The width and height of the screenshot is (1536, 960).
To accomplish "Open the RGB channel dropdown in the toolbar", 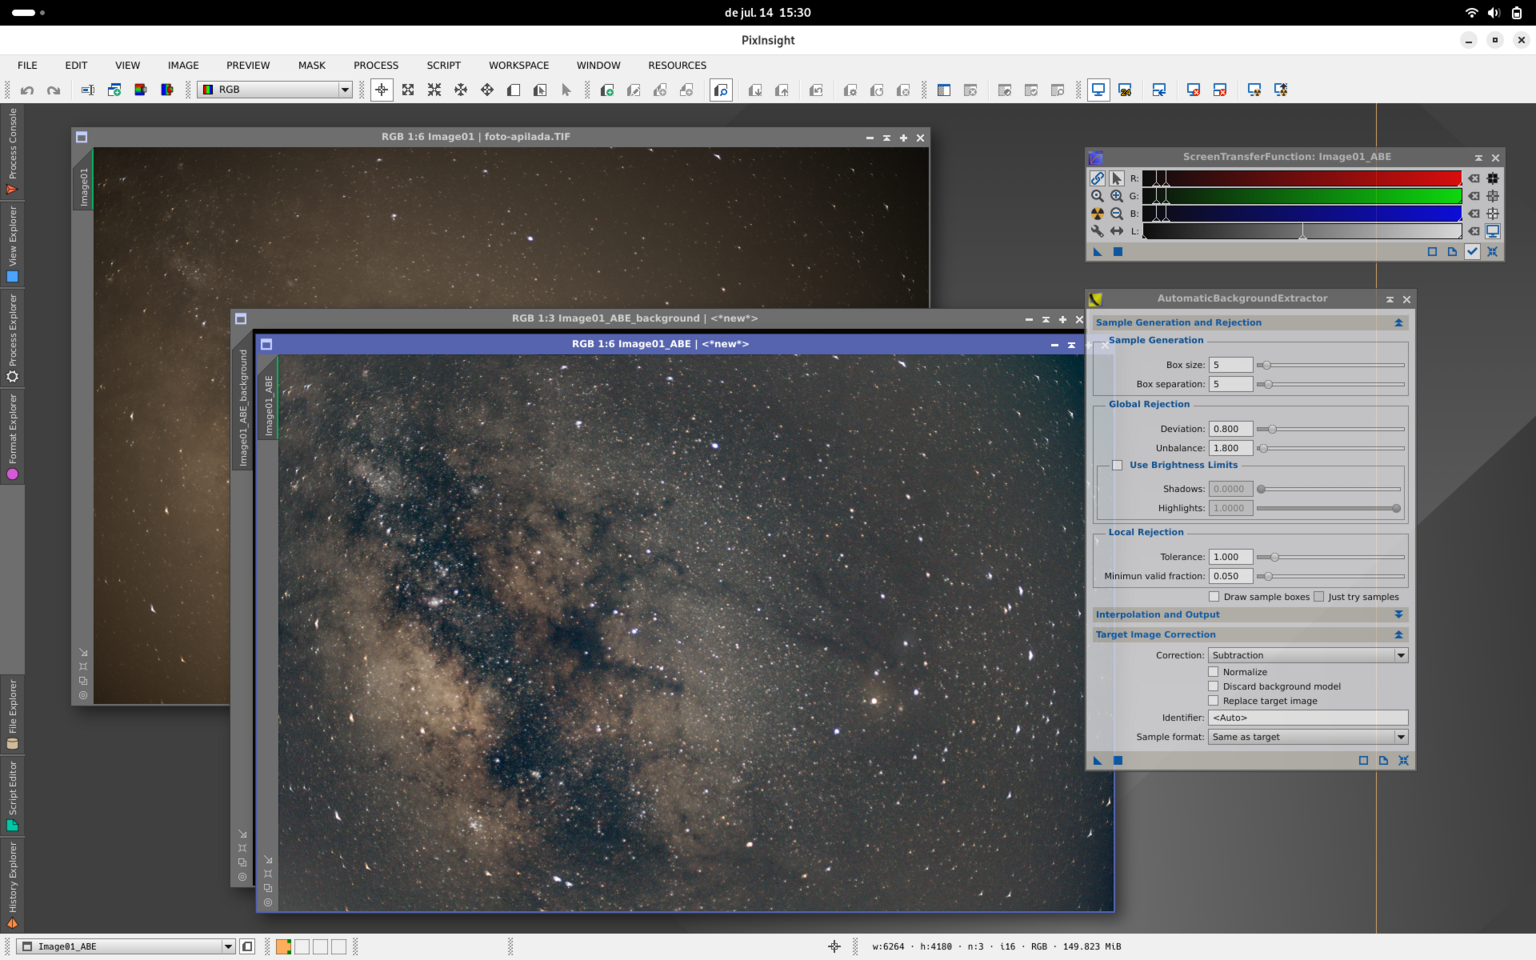I will pyautogui.click(x=275, y=90).
